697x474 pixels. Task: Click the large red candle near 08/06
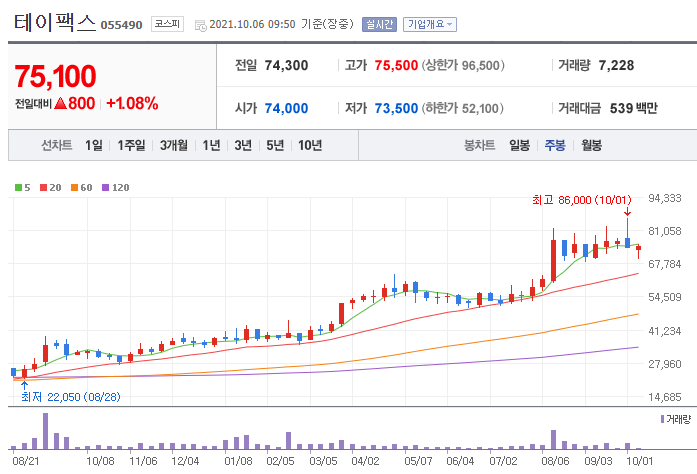point(553,260)
